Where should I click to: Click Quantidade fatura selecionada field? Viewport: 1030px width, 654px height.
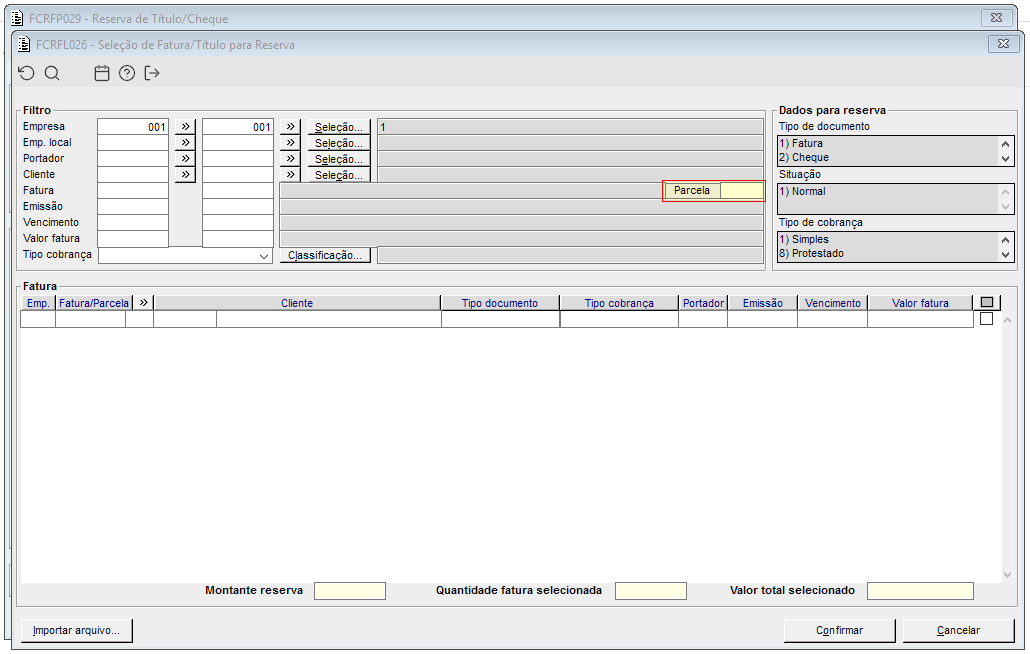(x=651, y=591)
